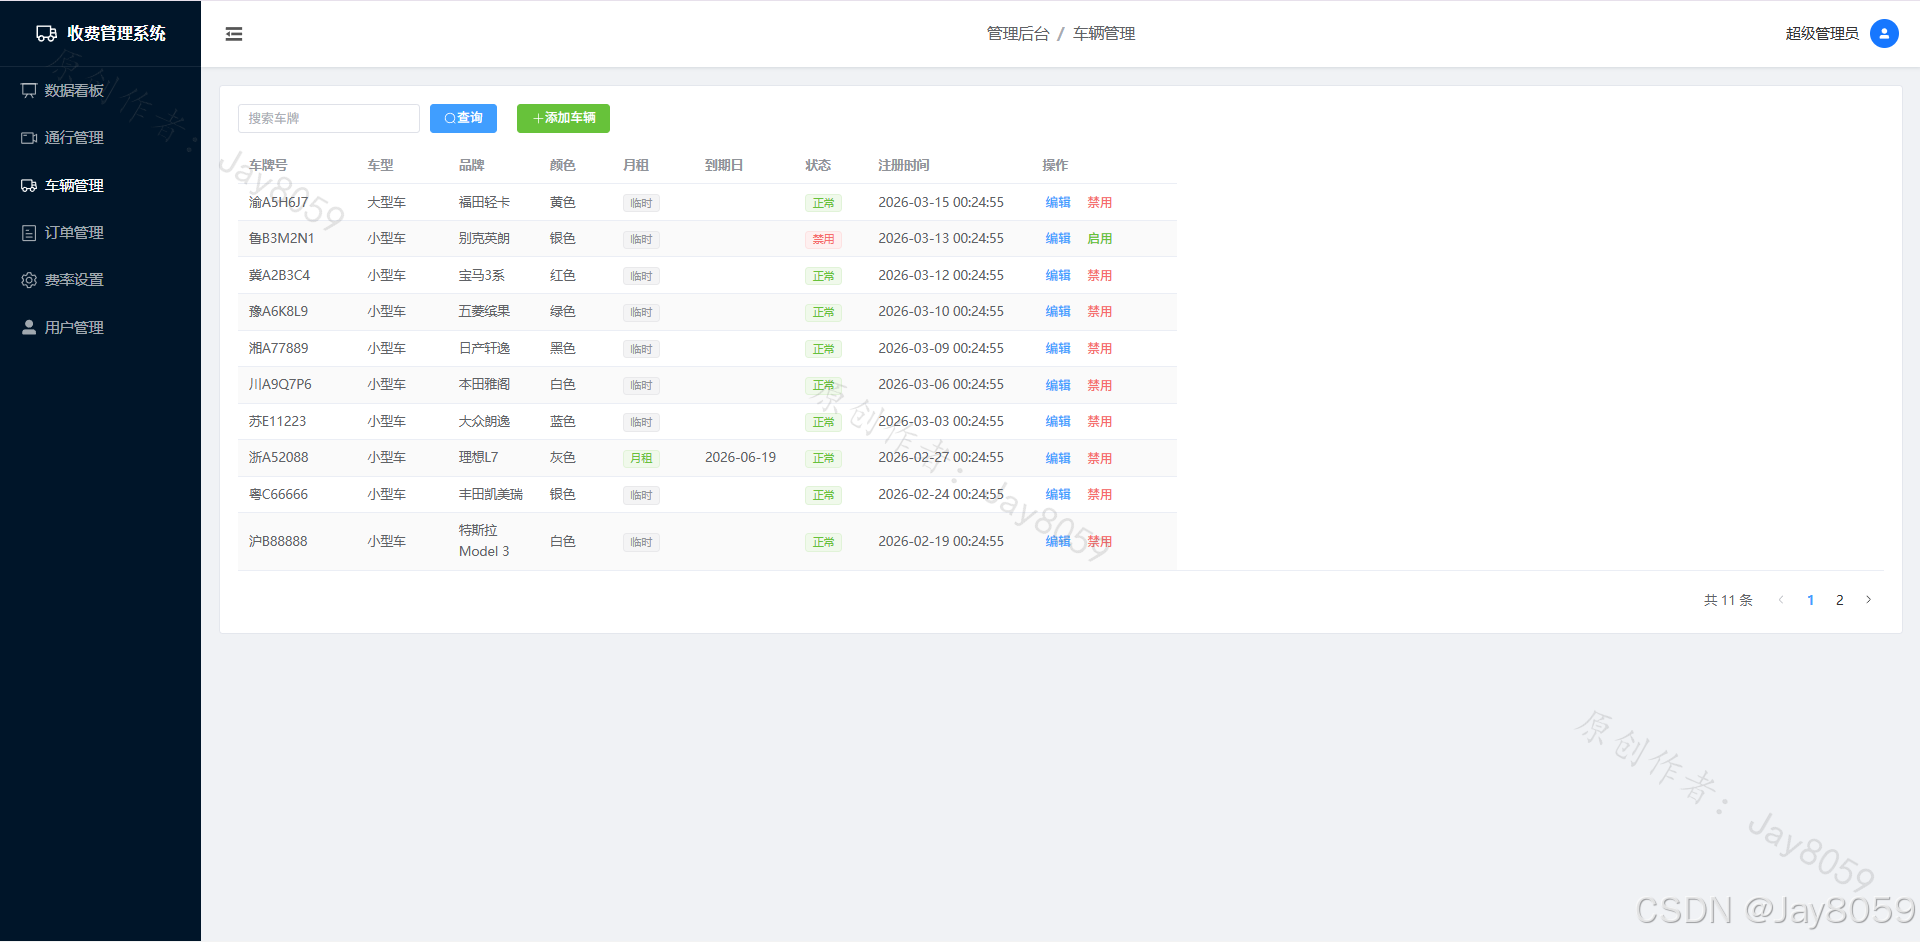Click the 状态 column header
1920x942 pixels.
pyautogui.click(x=818, y=166)
